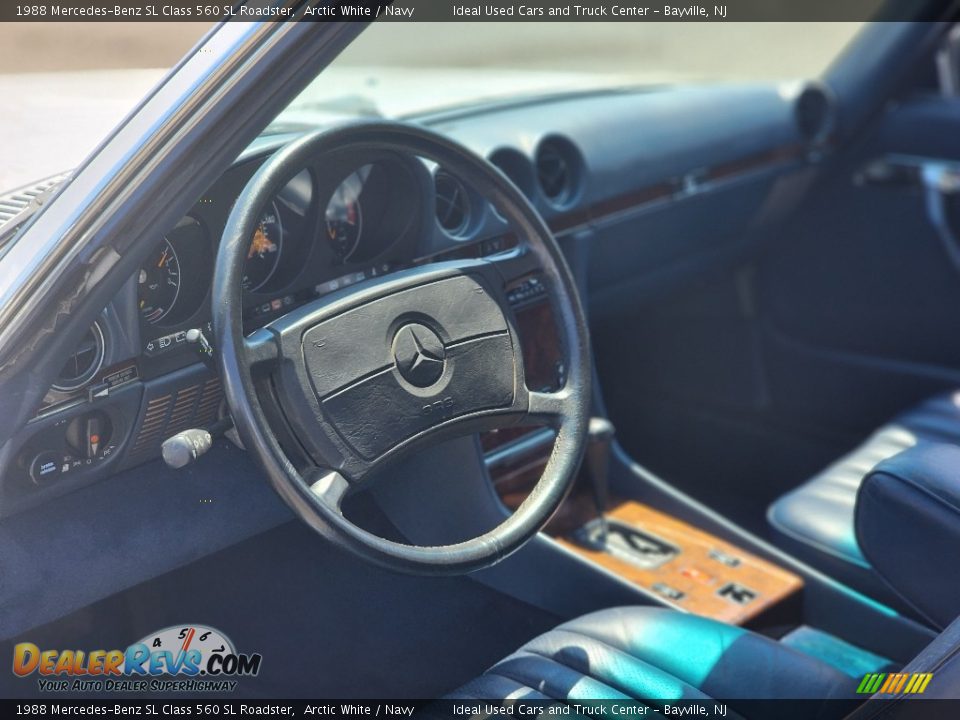
Task: Click the bottom 'Arctic White / Navy' caption text
Action: click(x=359, y=710)
